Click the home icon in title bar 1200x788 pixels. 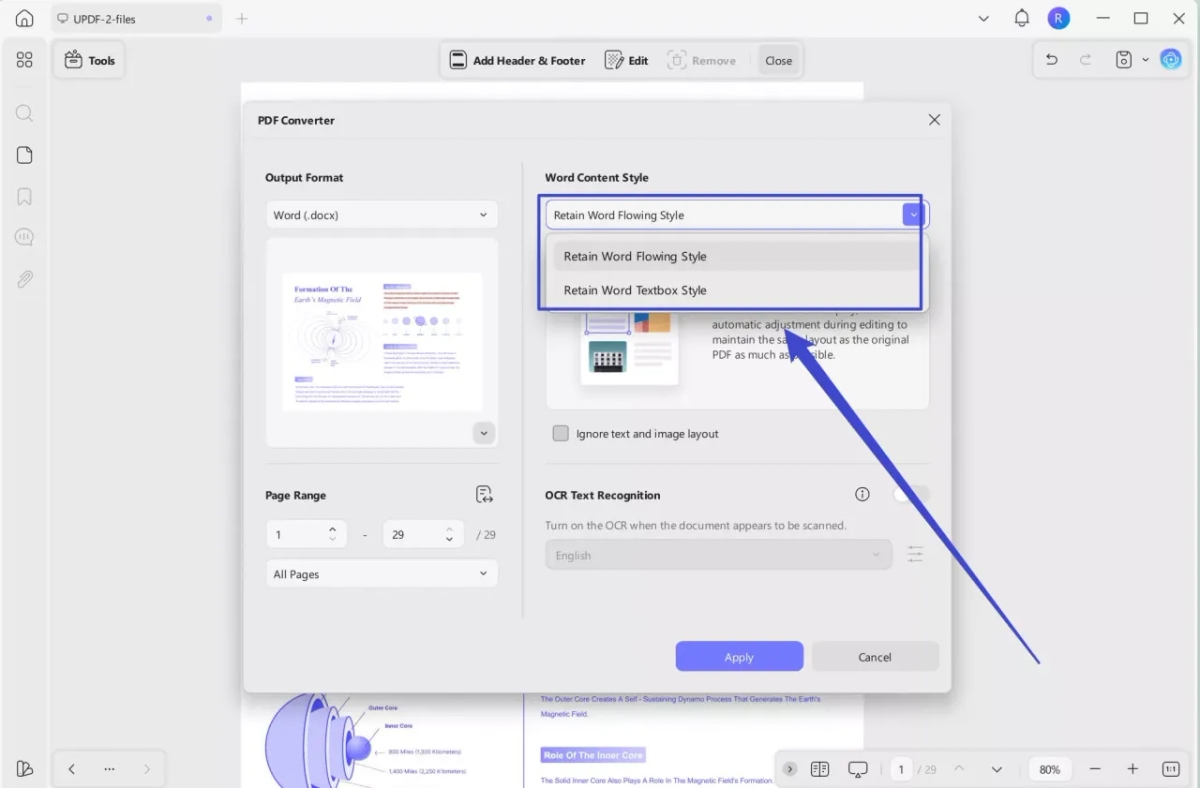click(25, 18)
